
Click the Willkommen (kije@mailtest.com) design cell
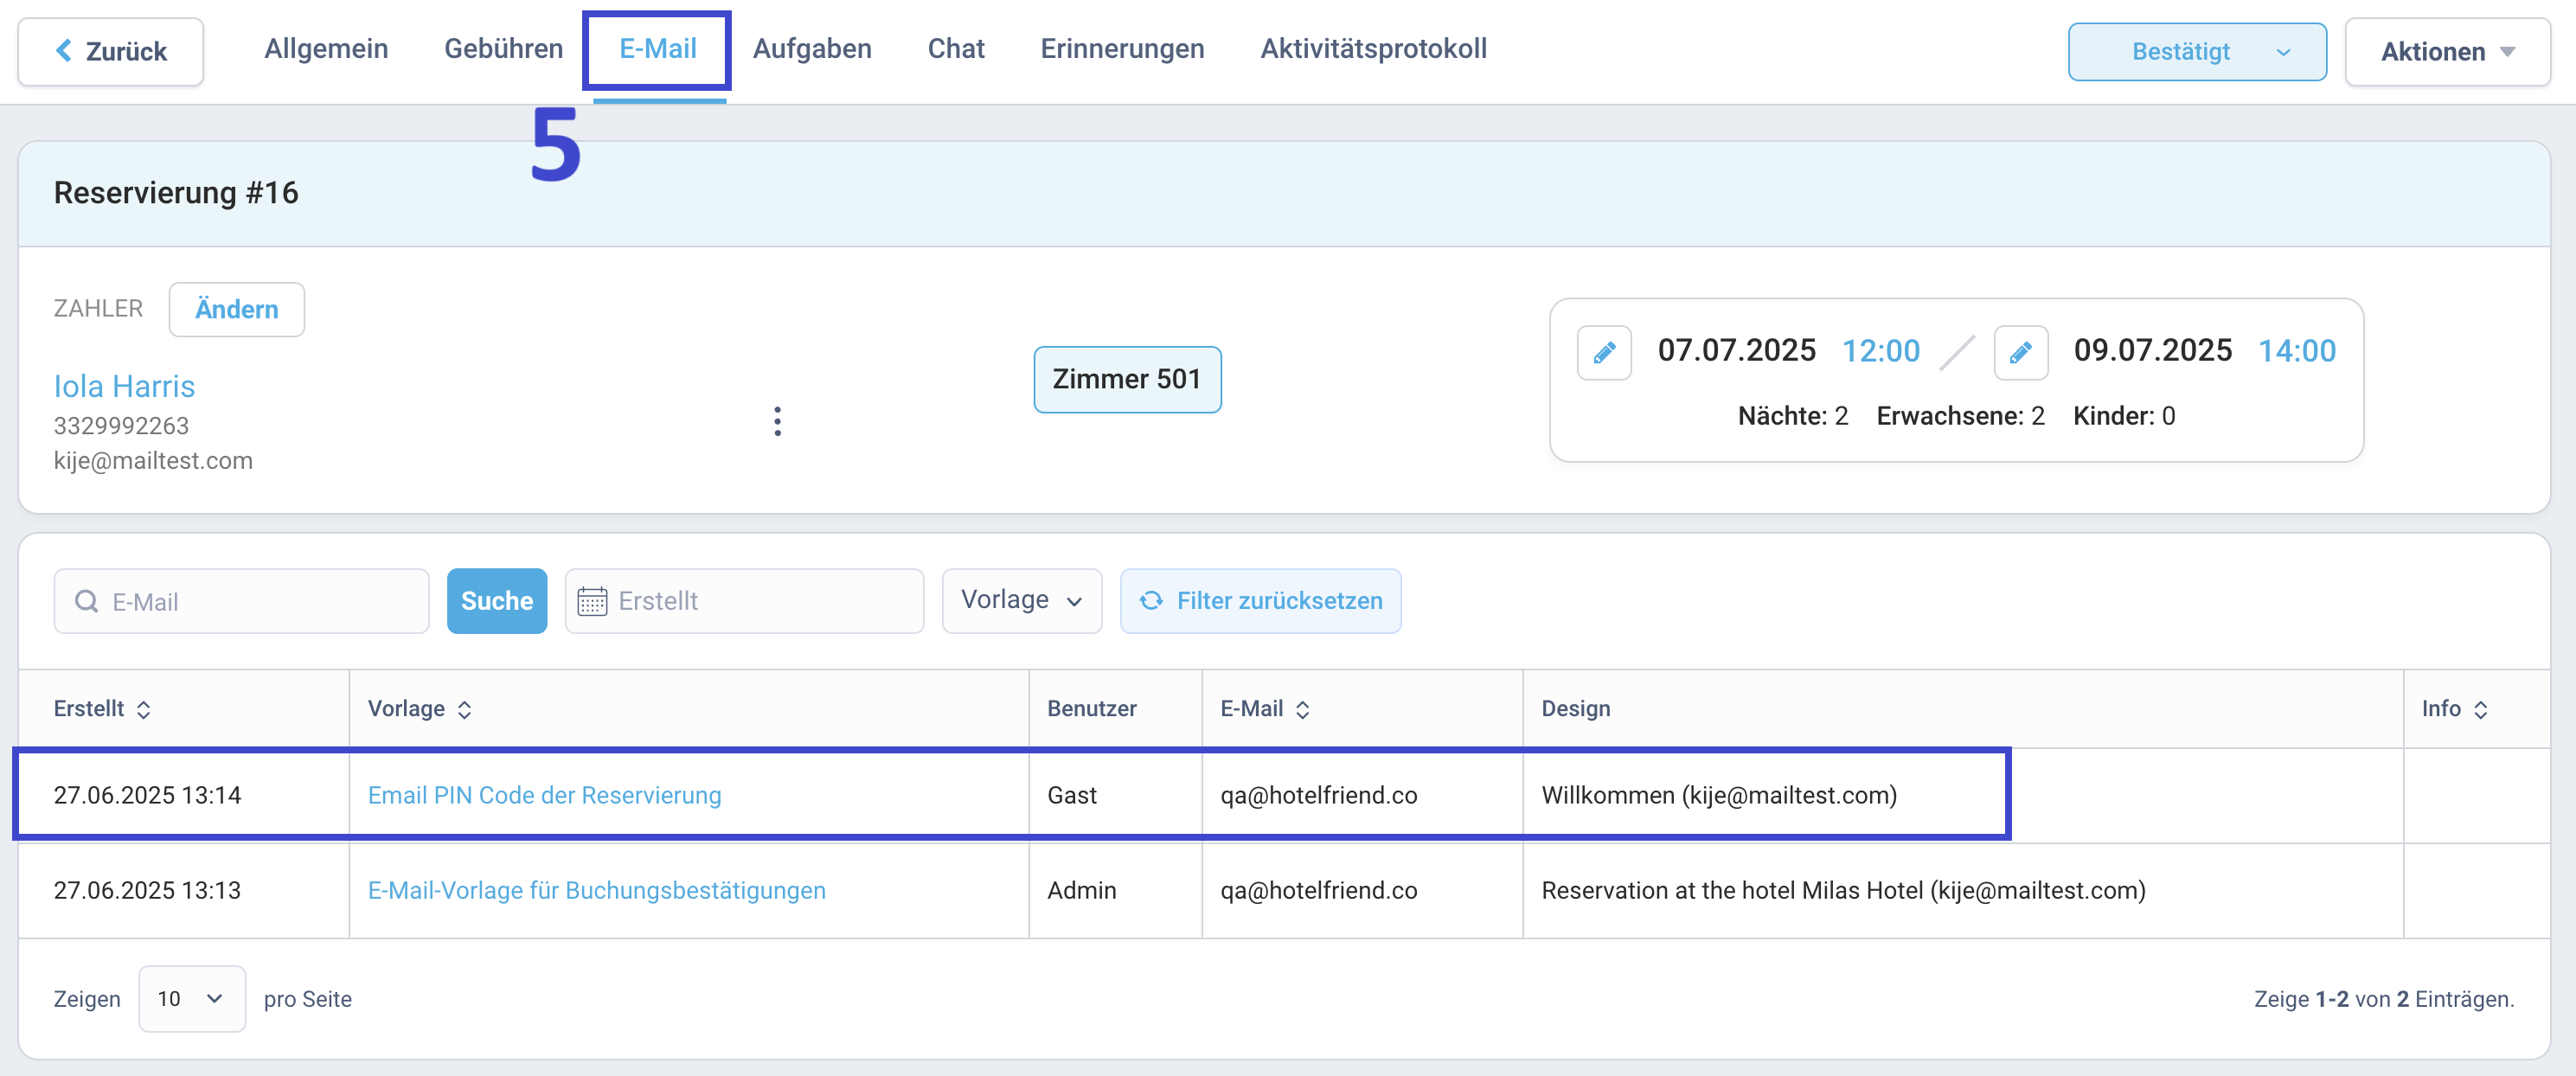pyautogui.click(x=1718, y=795)
